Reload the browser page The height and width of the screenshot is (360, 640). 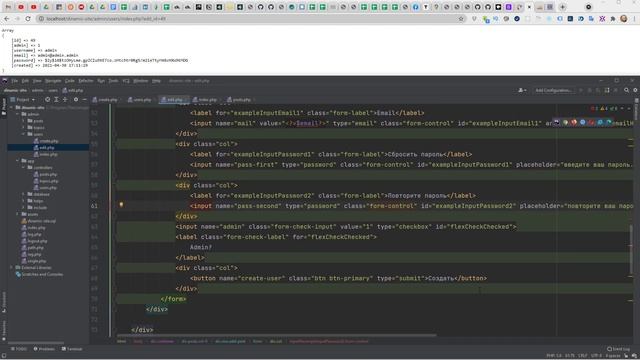[28, 19]
